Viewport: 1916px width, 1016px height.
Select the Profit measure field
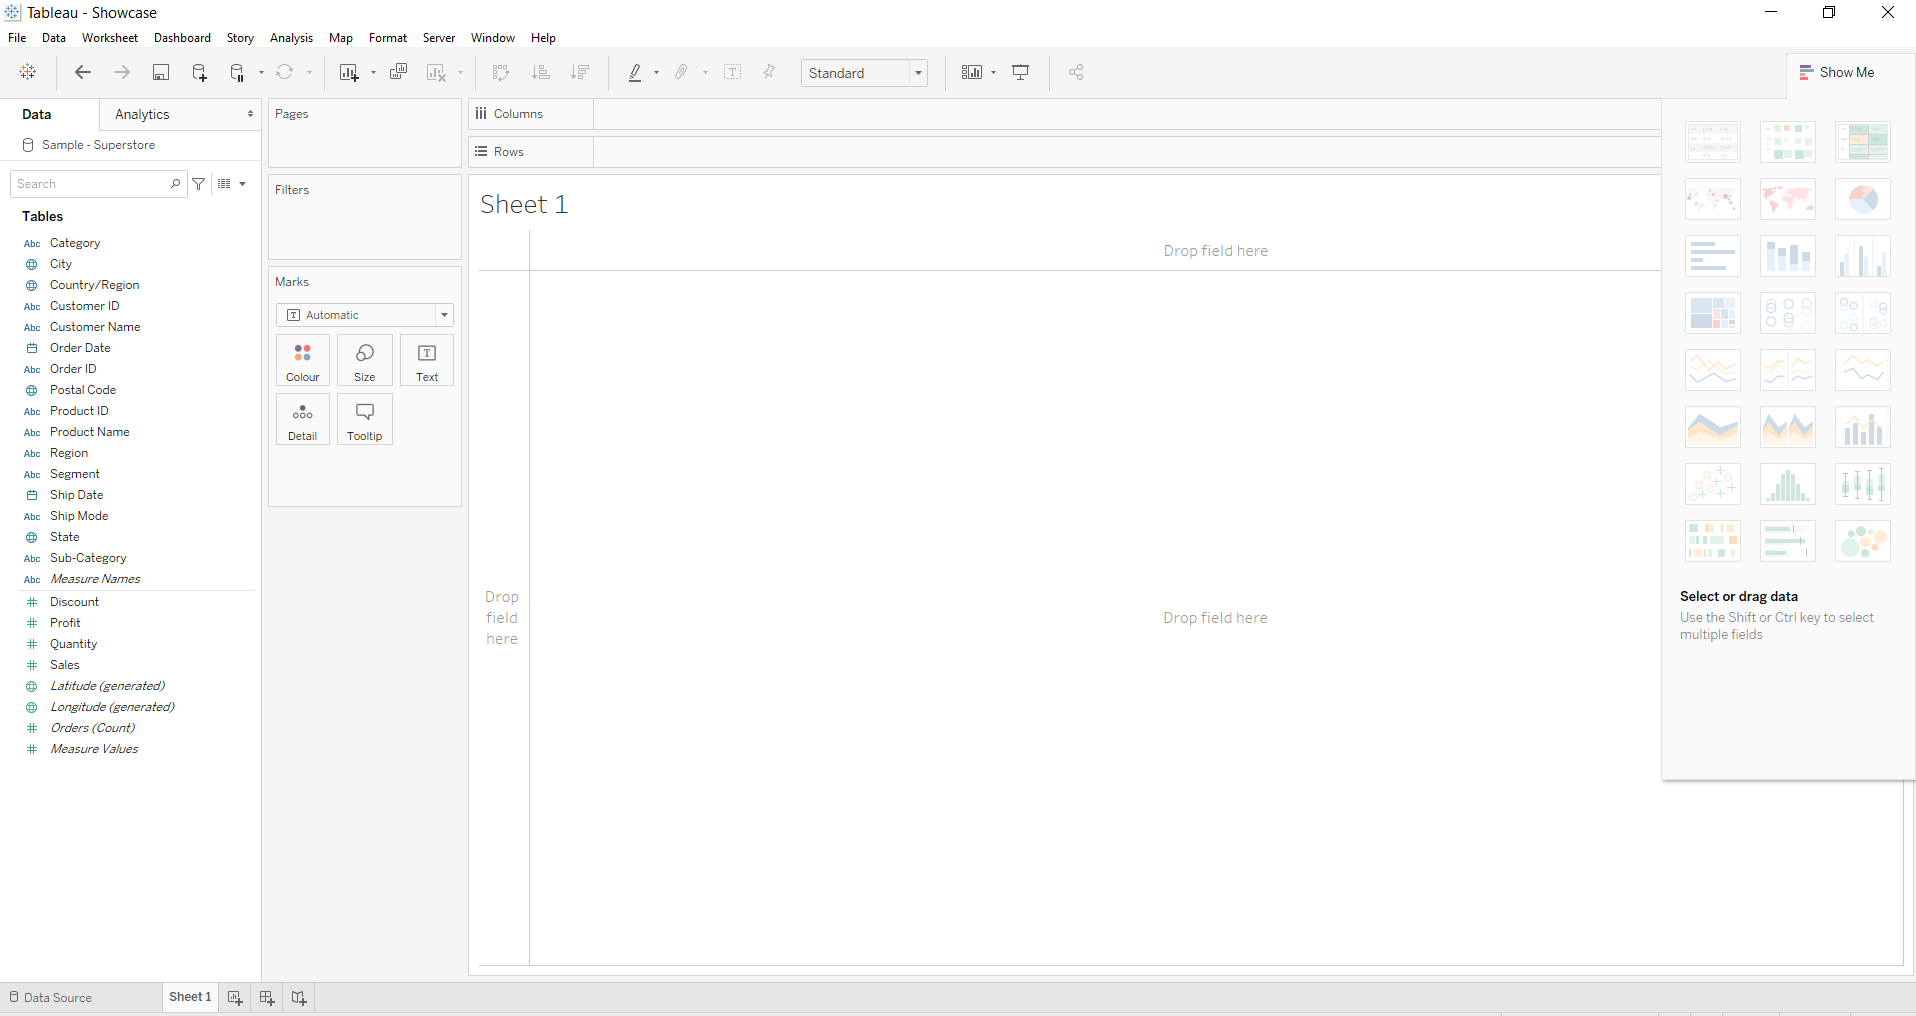[x=65, y=623]
